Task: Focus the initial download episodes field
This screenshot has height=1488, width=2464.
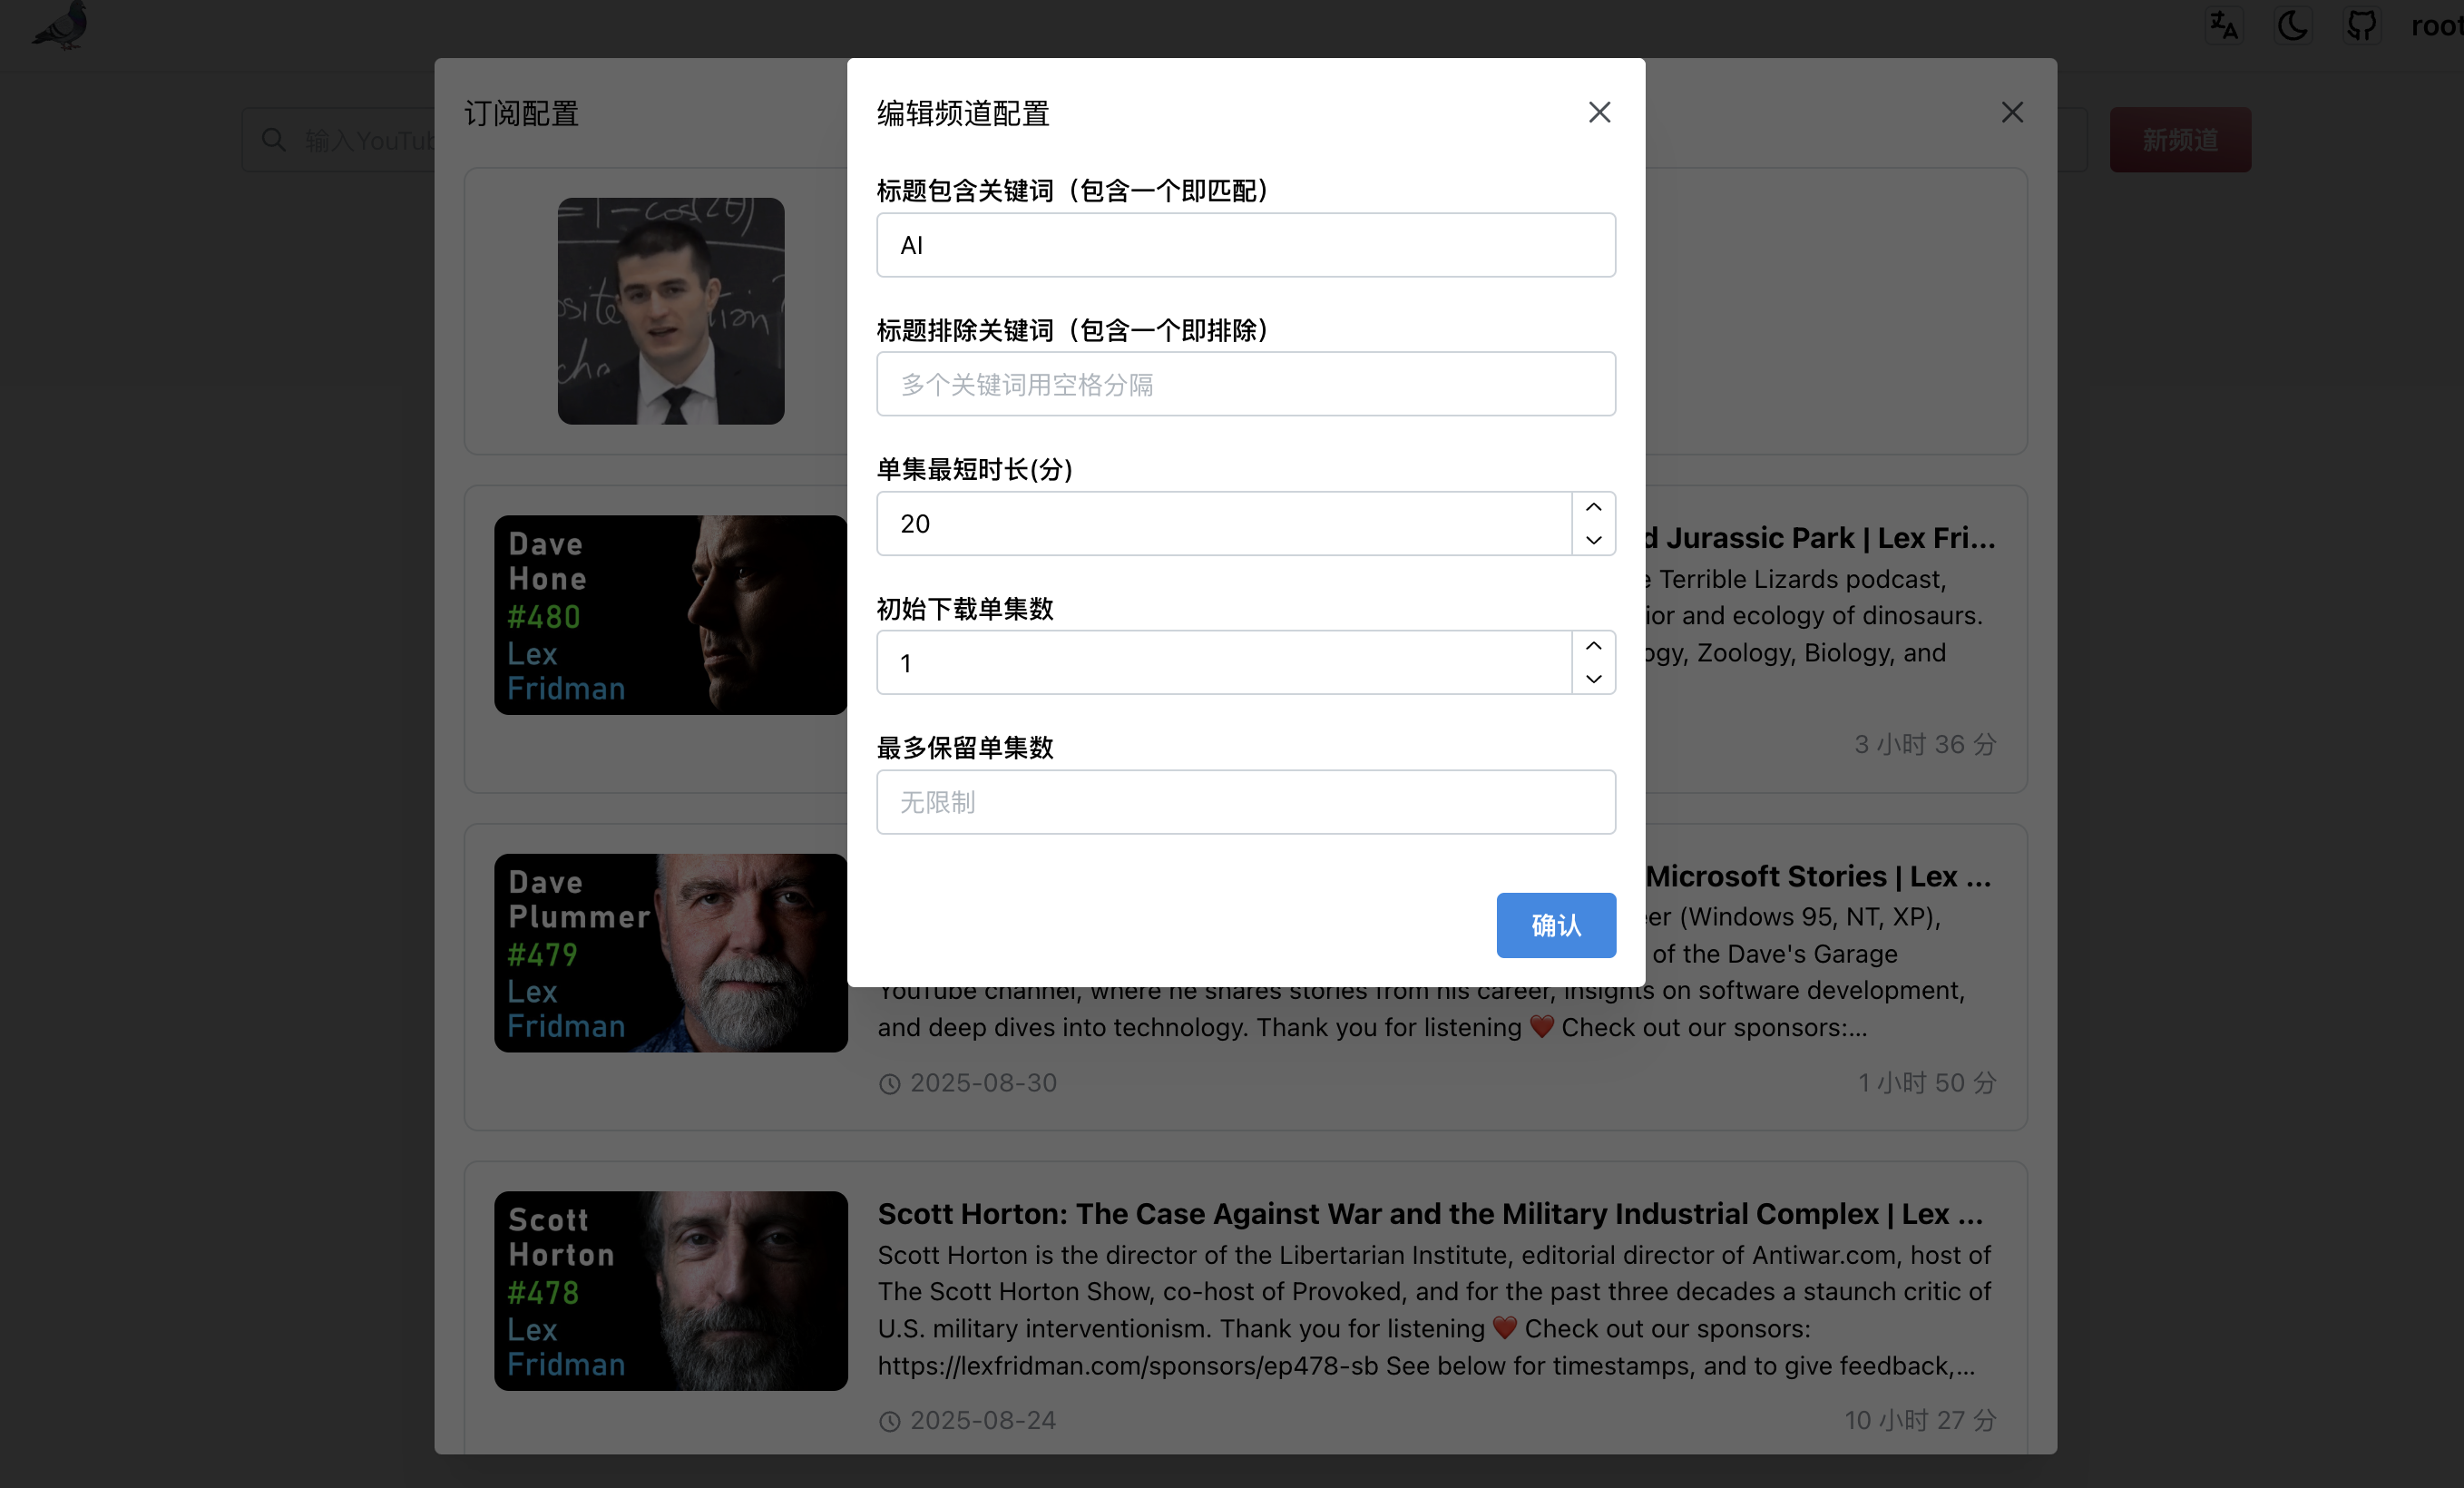Action: pyautogui.click(x=1224, y=662)
